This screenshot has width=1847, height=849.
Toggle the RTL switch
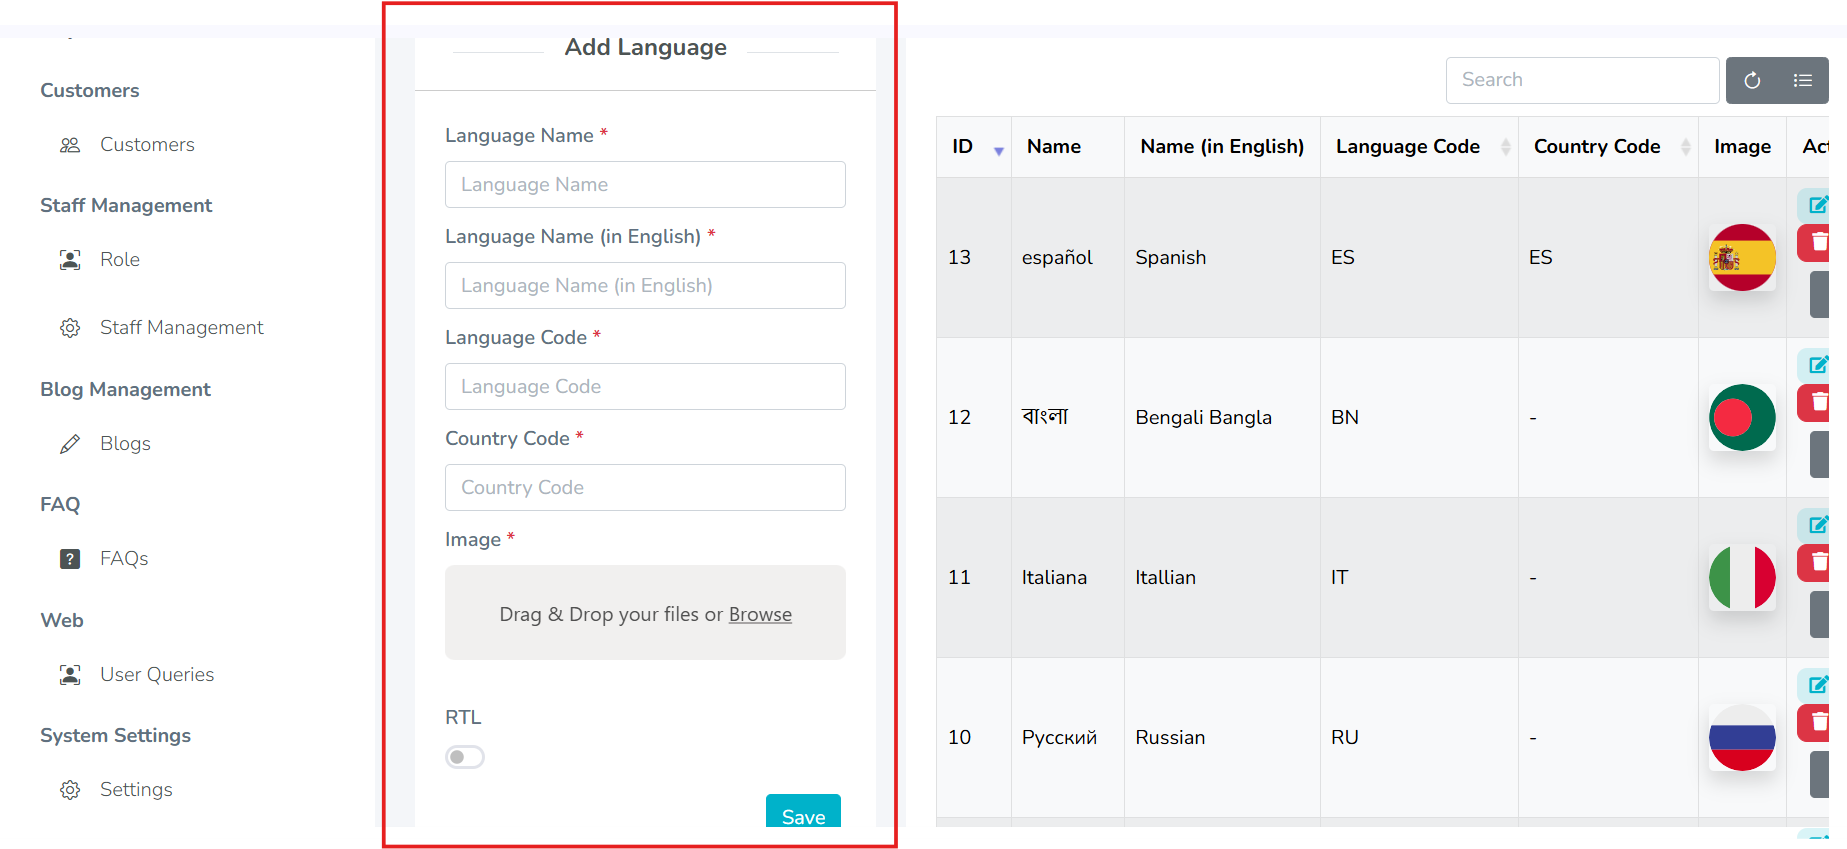[465, 757]
